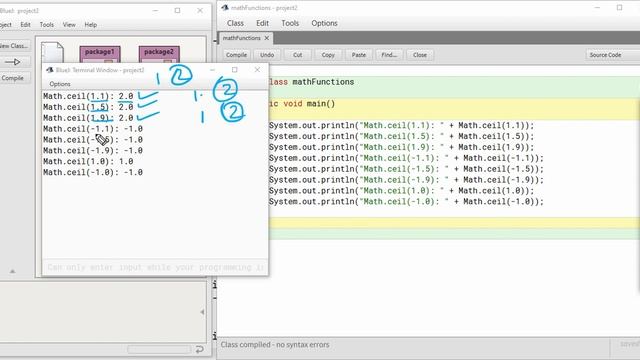This screenshot has width=640, height=360.
Task: Close the mathFunctions tab with its X
Action: [x=267, y=38]
